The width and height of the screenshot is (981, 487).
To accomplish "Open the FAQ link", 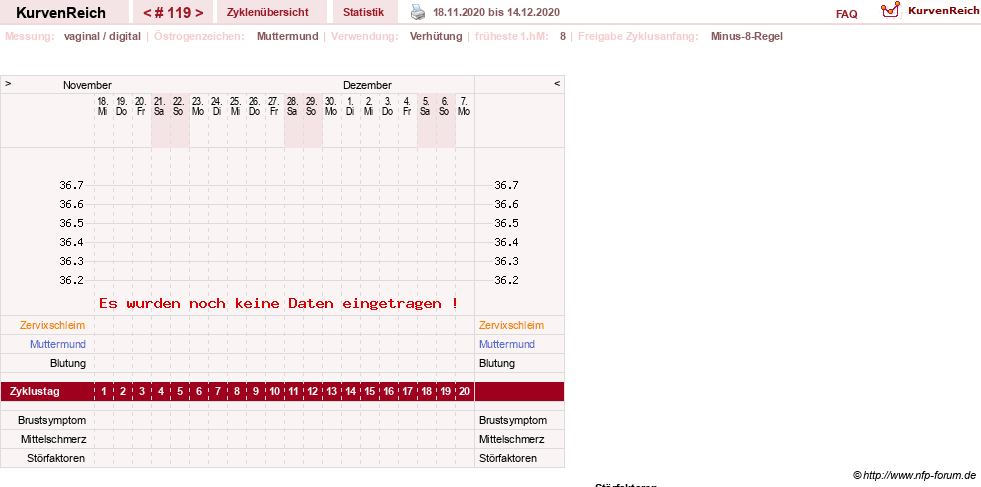I will pyautogui.click(x=846, y=14).
